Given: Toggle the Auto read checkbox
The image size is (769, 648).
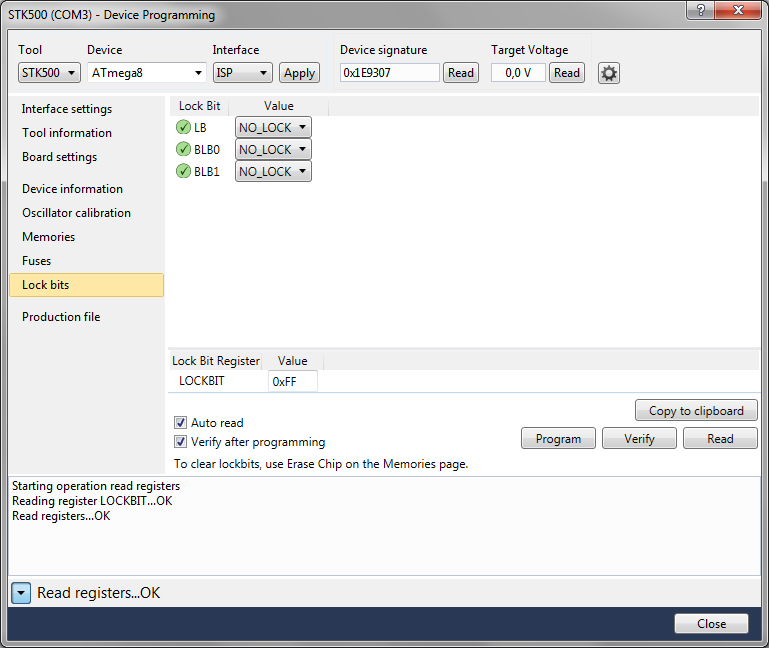Looking at the screenshot, I should [x=180, y=422].
